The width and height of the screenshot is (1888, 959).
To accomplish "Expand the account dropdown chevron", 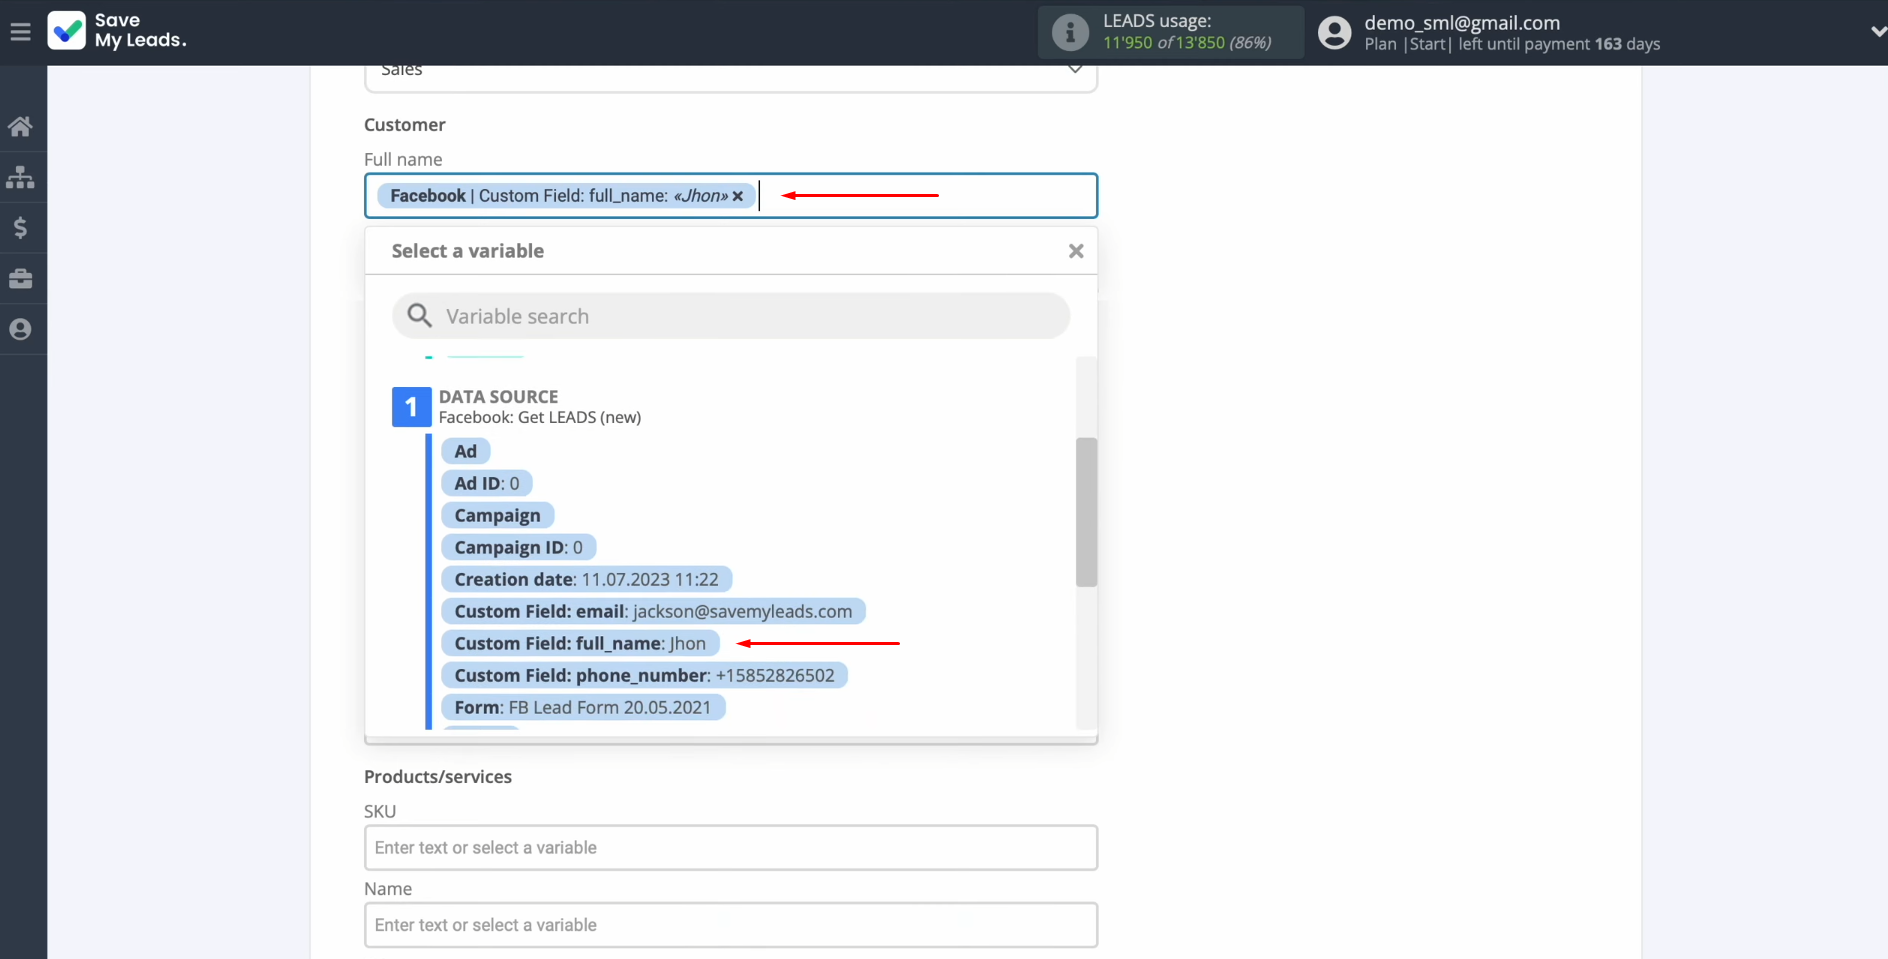I will [1877, 32].
